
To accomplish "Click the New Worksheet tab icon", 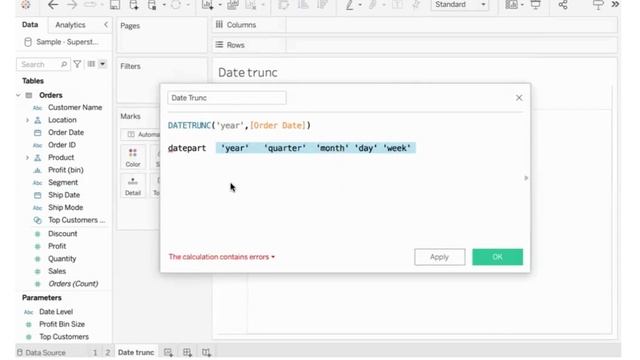I will click(x=168, y=352).
